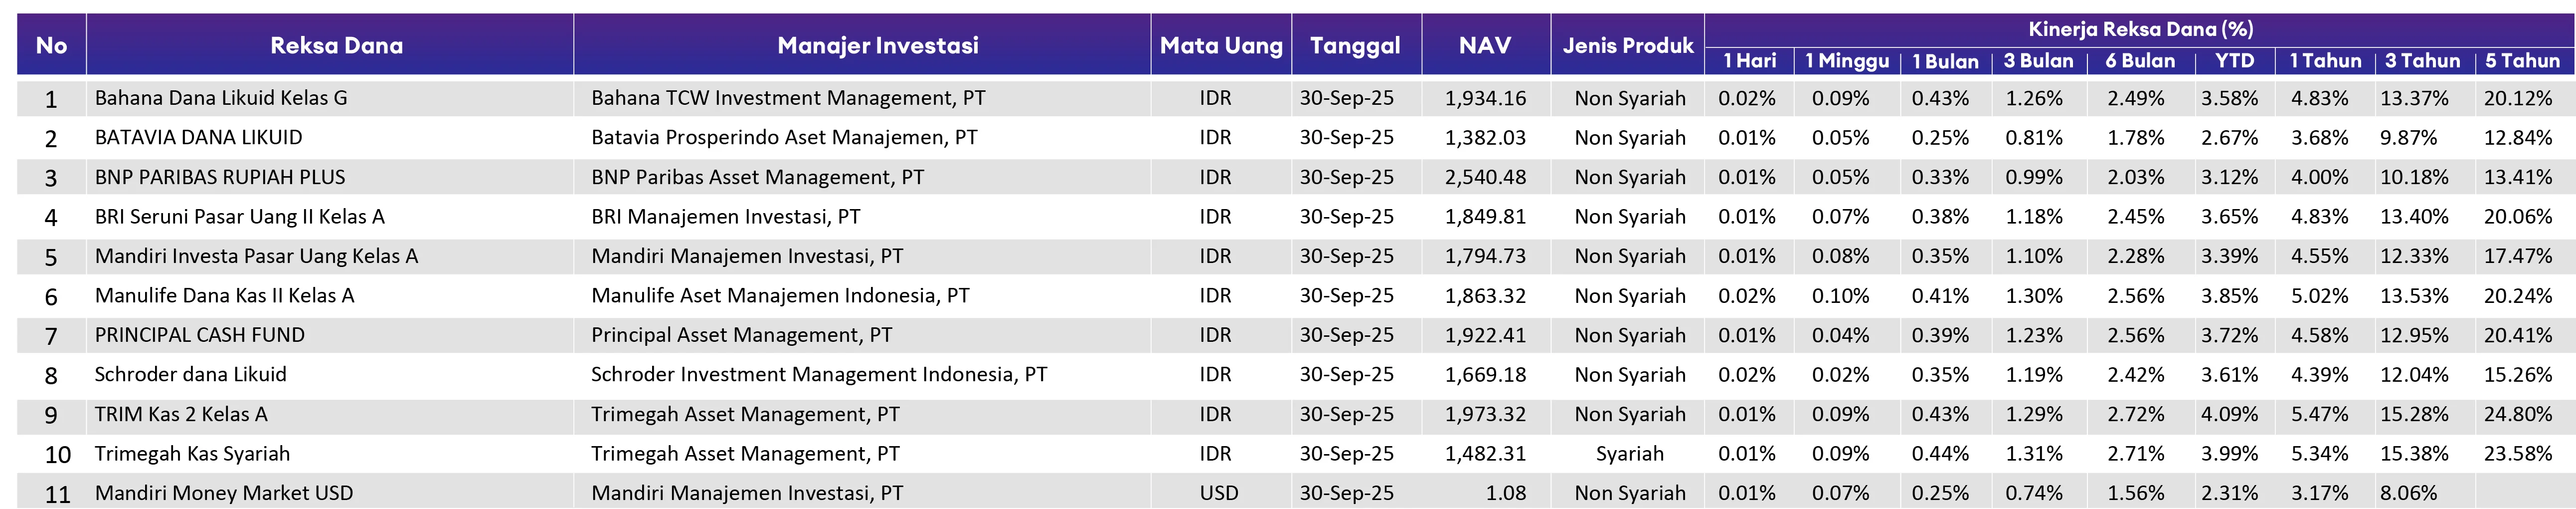Click the Mandiri Money Market USD fund
This screenshot has width=2576, height=509.
224,493
